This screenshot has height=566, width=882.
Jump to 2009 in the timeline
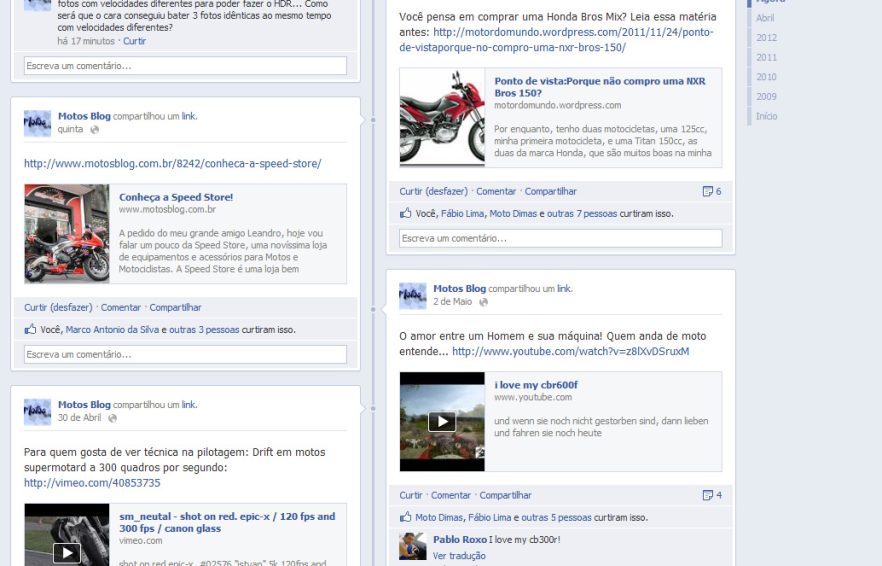click(766, 97)
